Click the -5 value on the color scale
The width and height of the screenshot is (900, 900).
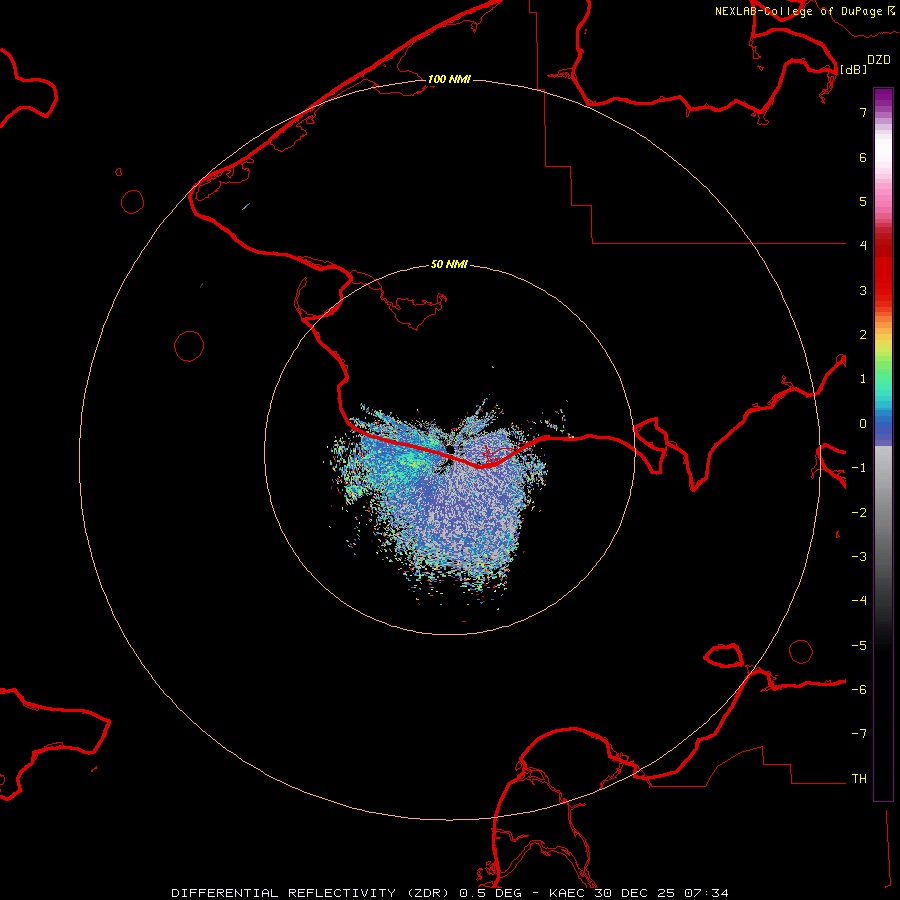(x=859, y=646)
